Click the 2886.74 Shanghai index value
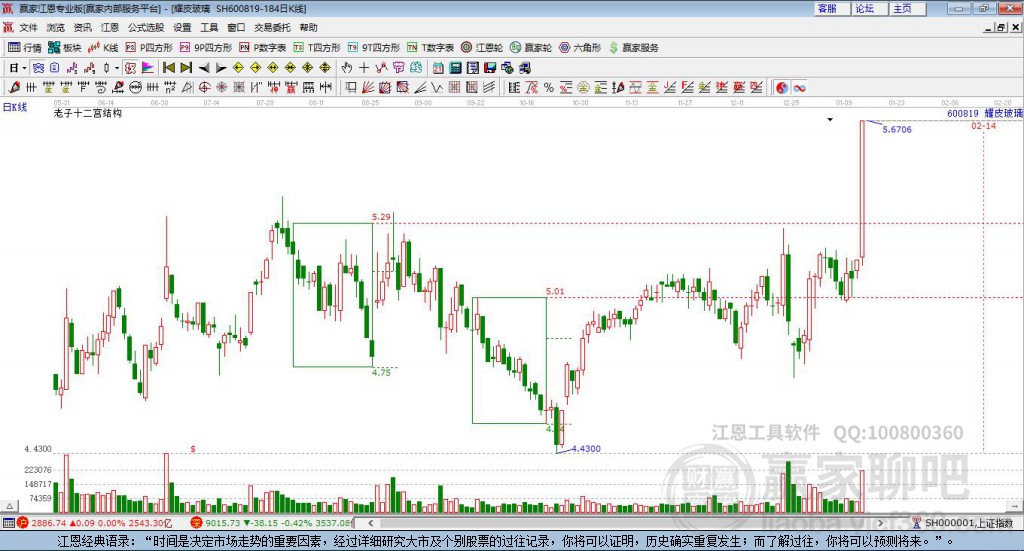 pyautogui.click(x=48, y=523)
